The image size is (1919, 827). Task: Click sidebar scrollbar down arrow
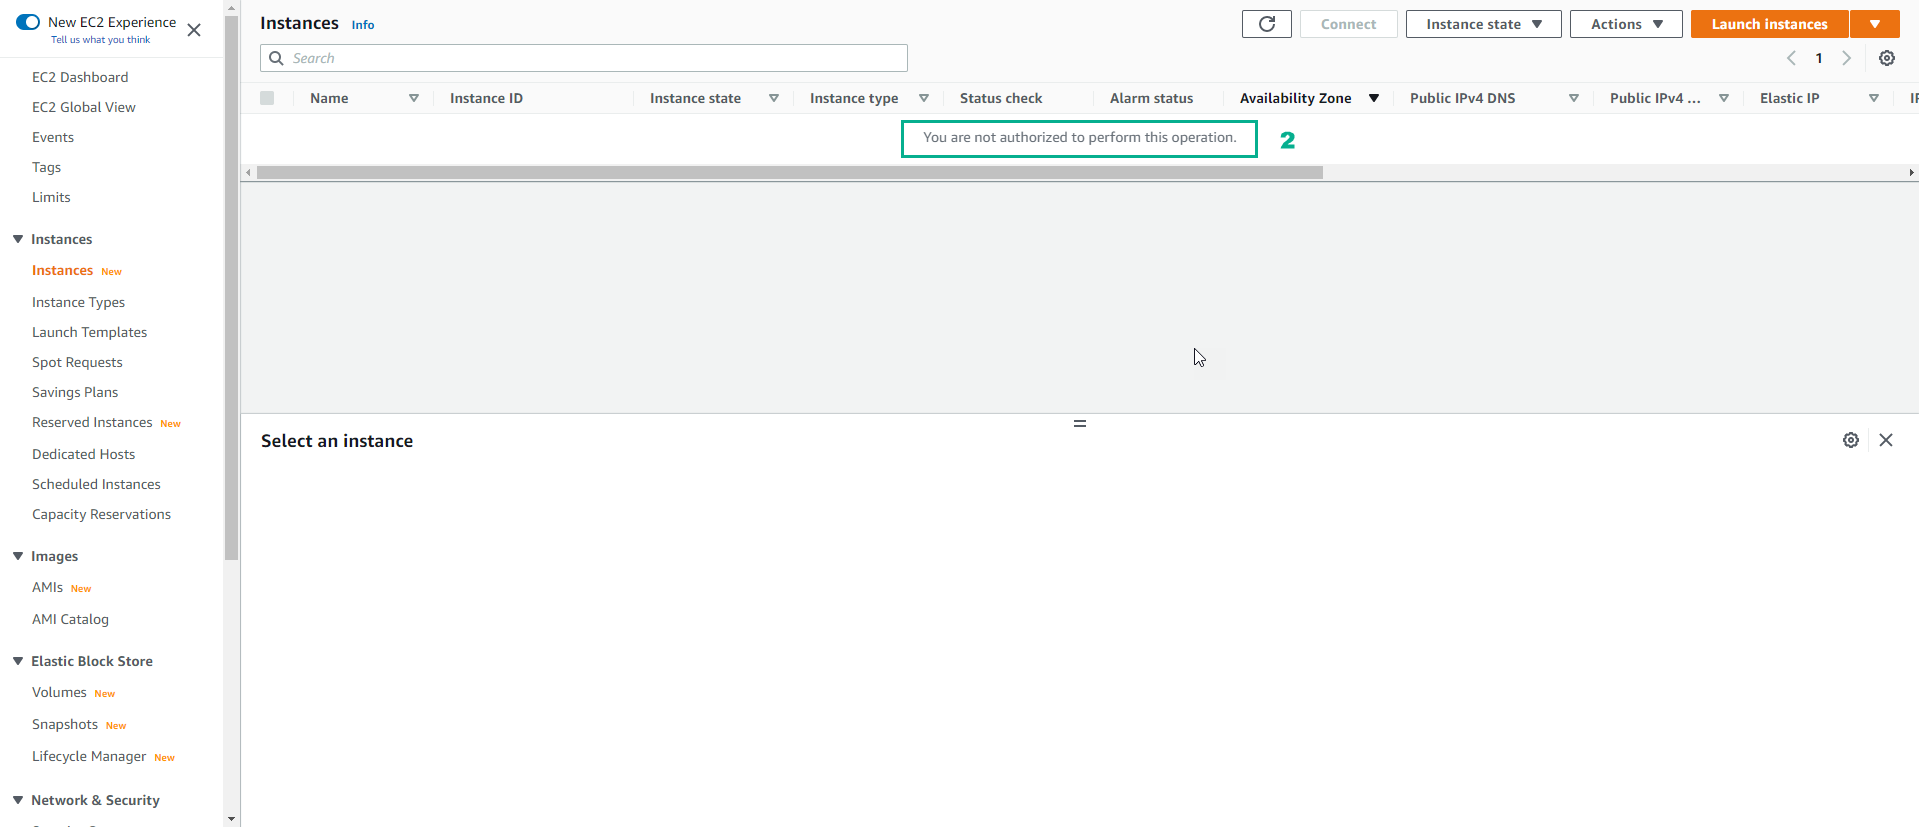(232, 819)
